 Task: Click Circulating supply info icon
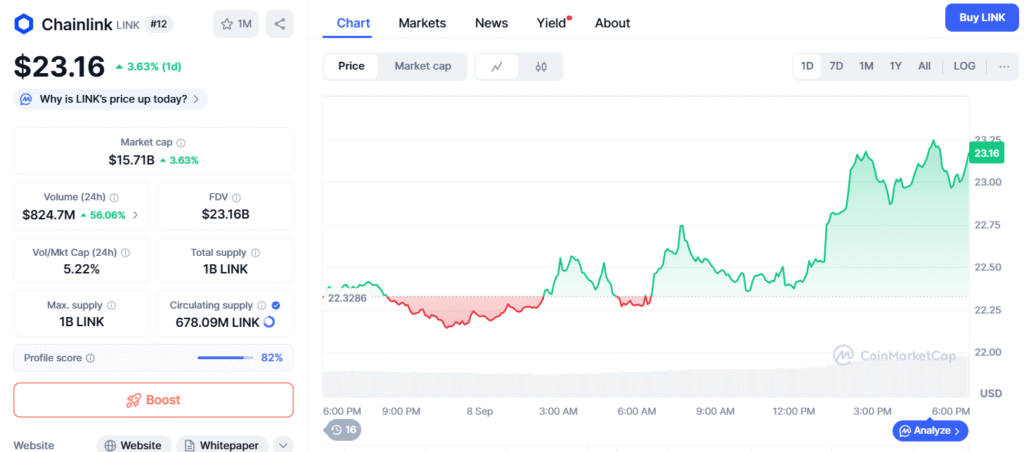point(262,305)
